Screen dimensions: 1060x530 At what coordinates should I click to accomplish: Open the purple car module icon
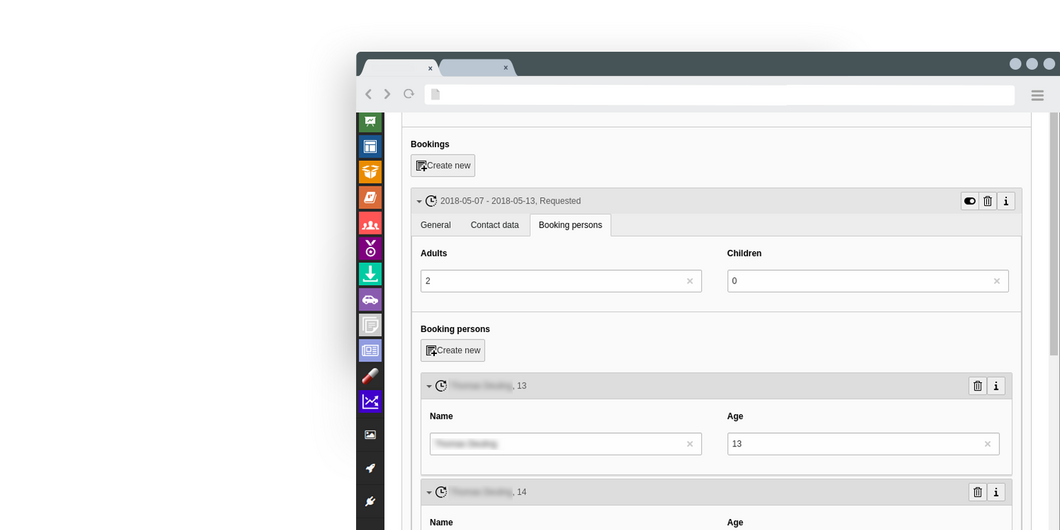(x=370, y=299)
